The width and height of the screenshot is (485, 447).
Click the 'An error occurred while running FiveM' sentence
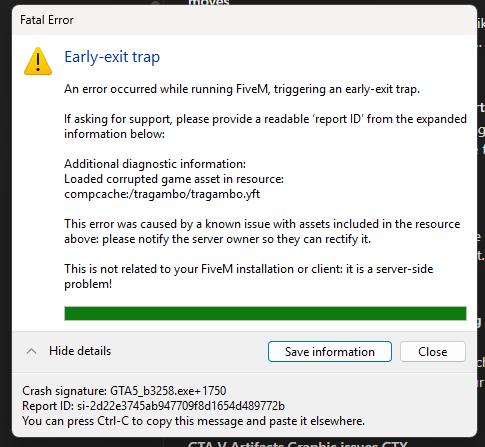[242, 89]
